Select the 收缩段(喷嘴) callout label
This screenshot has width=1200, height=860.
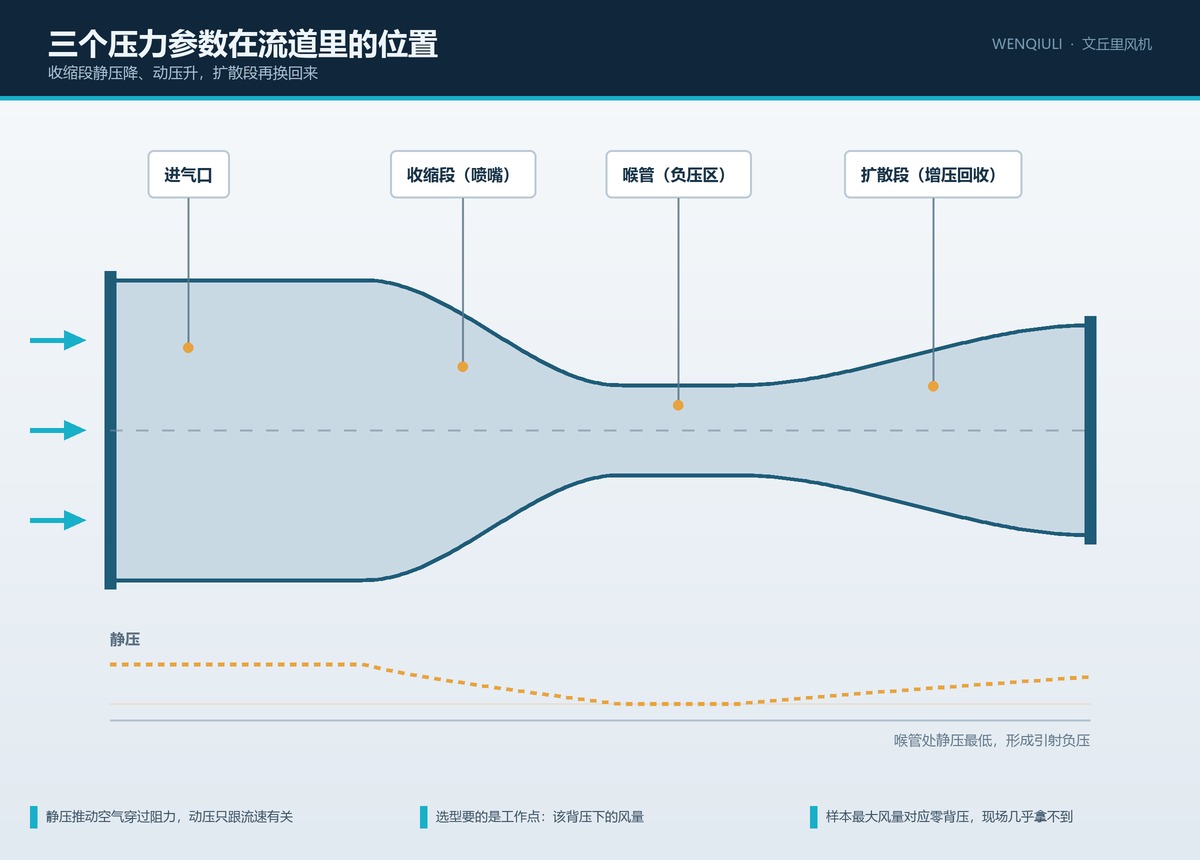click(x=463, y=174)
